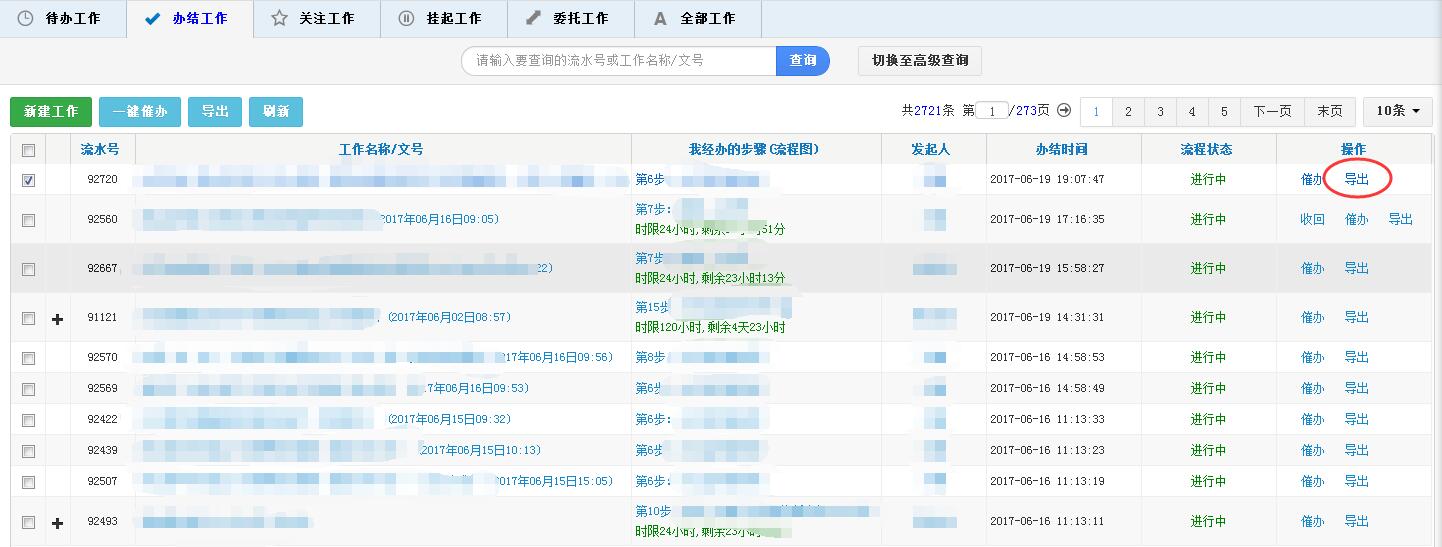Uncheck the checkbox for row 92720
The height and width of the screenshot is (547, 1442).
(x=28, y=180)
